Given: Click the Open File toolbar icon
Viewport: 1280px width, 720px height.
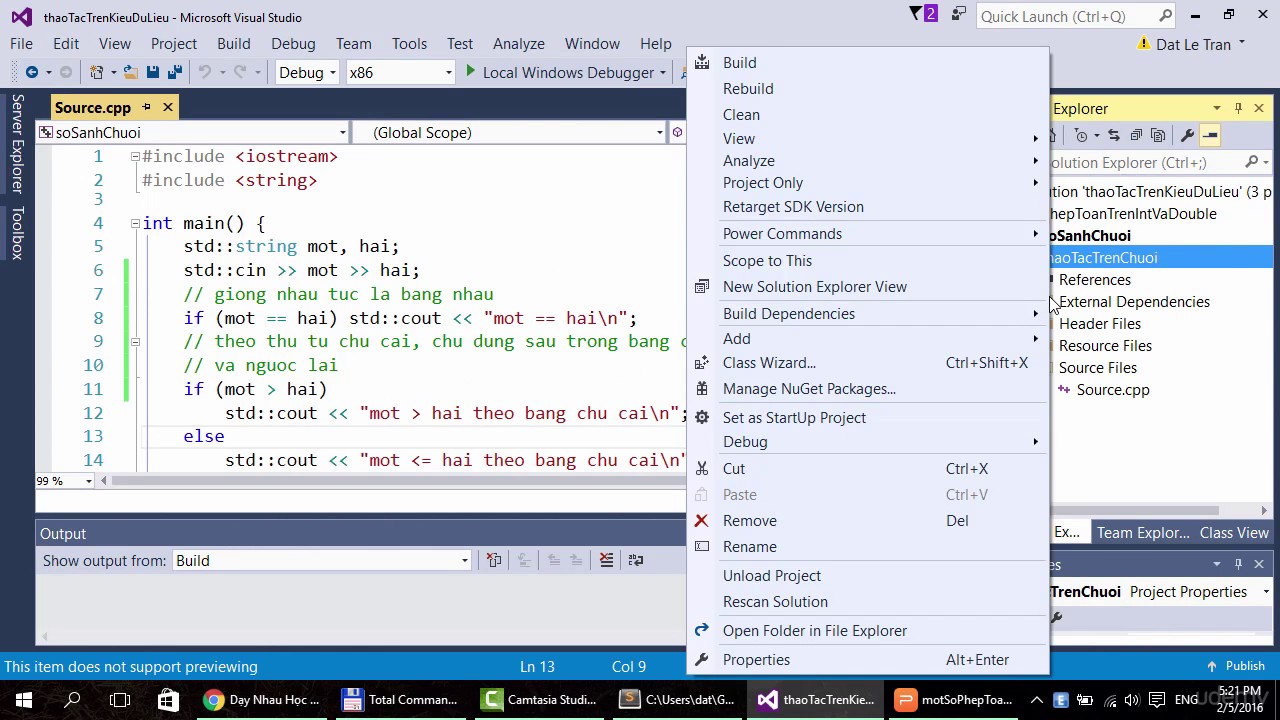Looking at the screenshot, I should [x=130, y=72].
